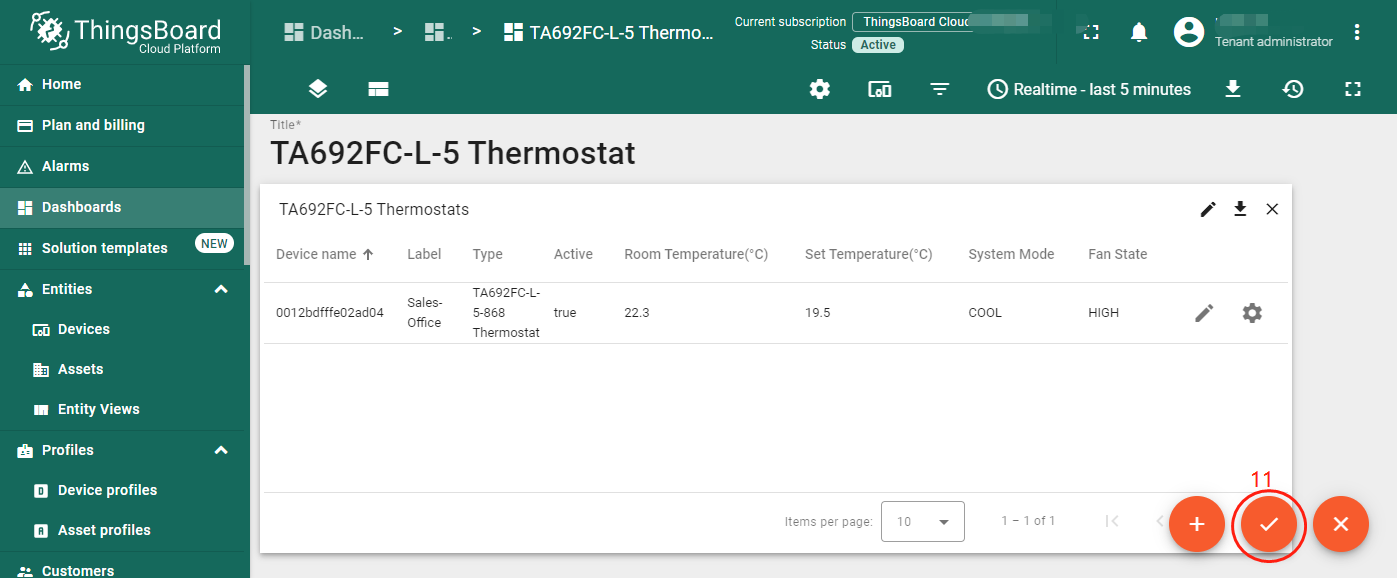Sort by Set Temperature column
The width and height of the screenshot is (1397, 578).
868,254
